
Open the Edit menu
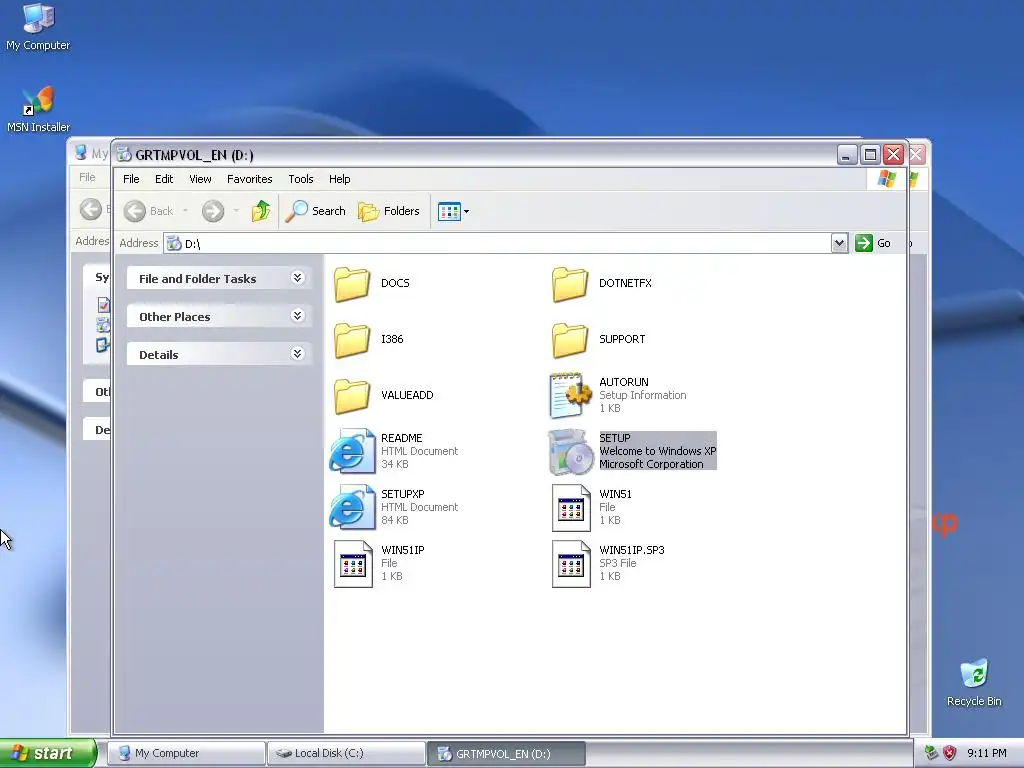click(x=164, y=179)
